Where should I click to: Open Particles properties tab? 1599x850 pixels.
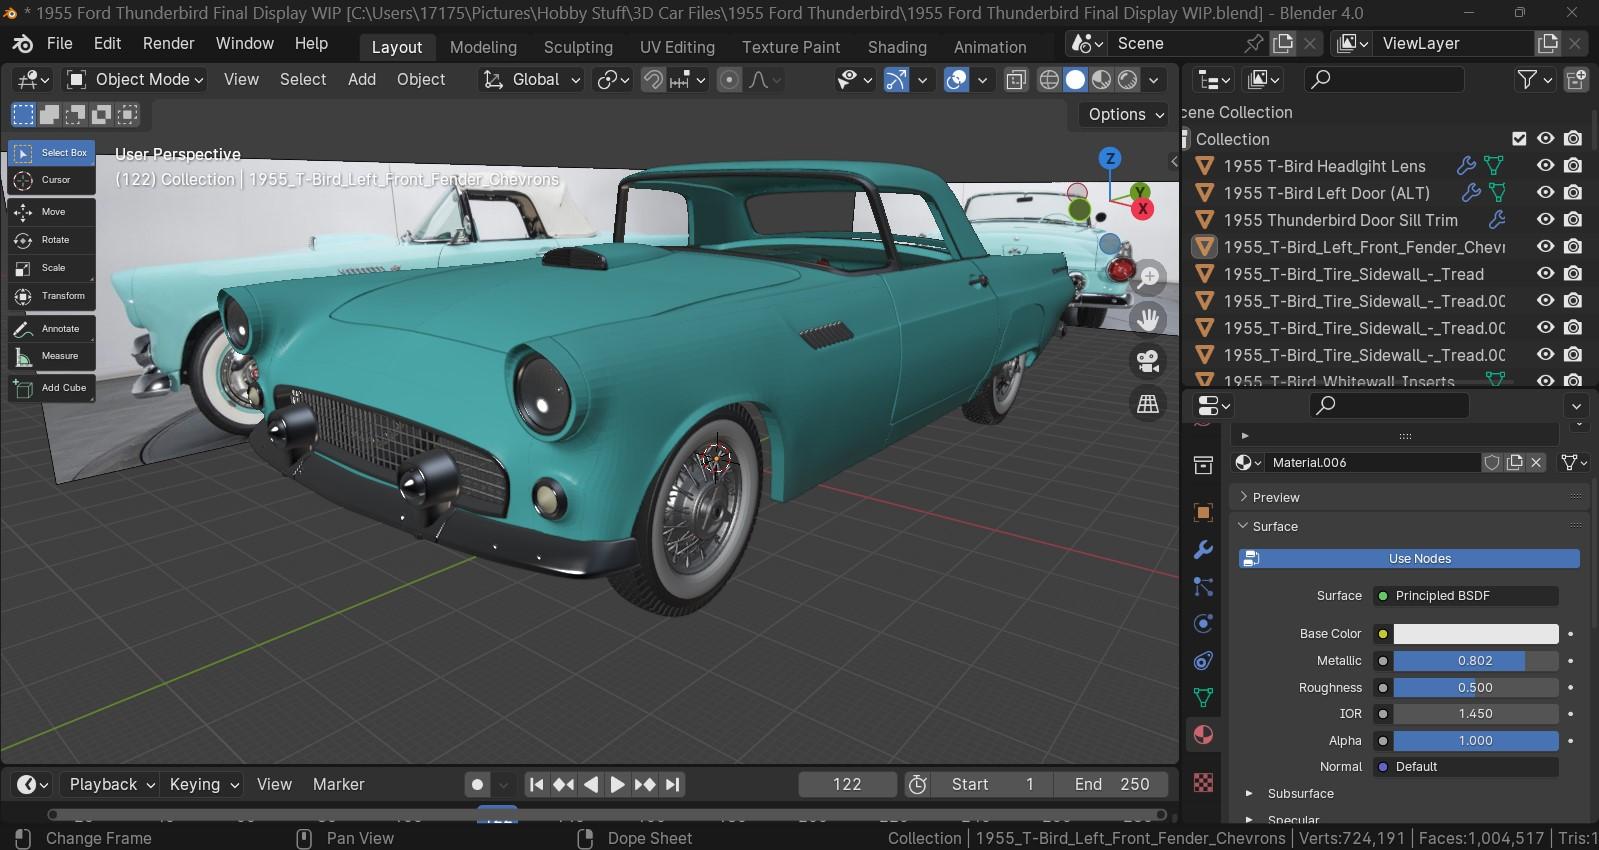(x=1204, y=587)
